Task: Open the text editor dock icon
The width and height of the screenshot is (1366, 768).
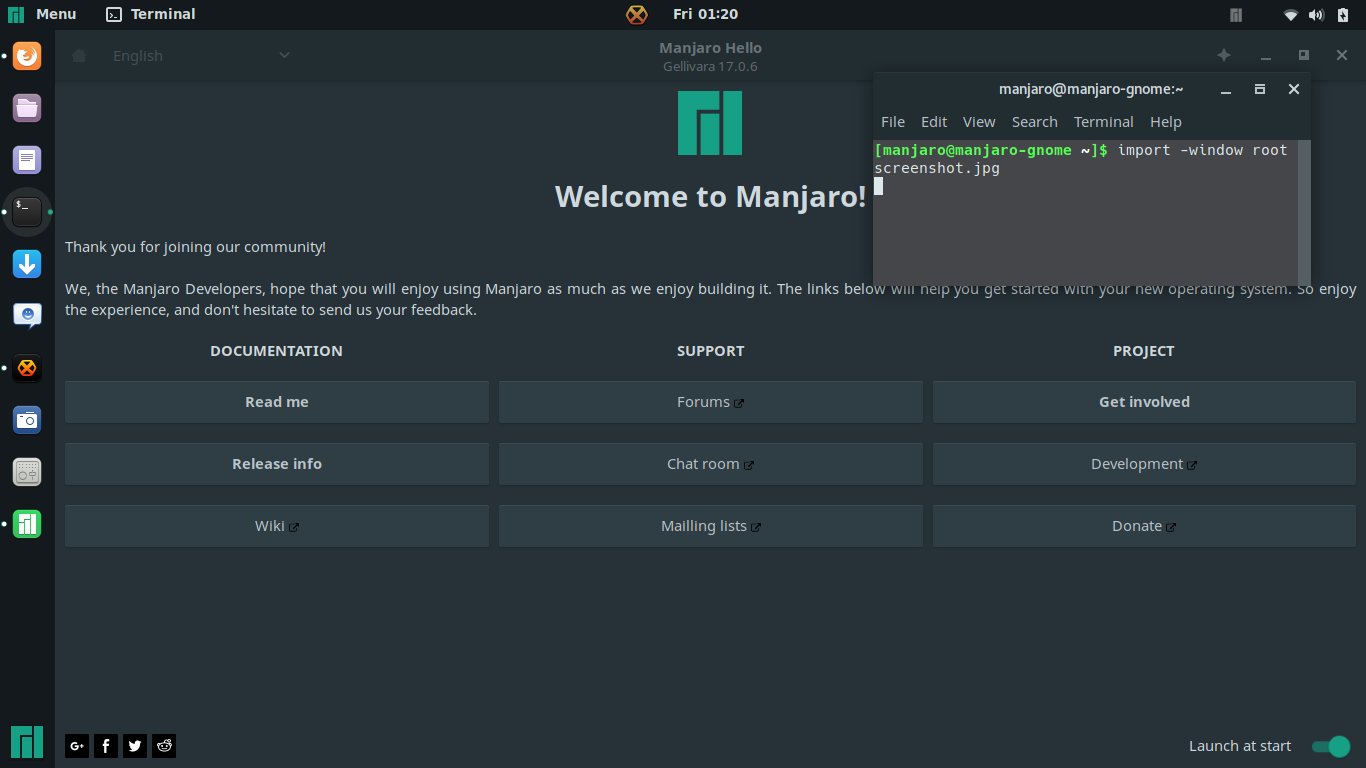Action: (x=27, y=160)
